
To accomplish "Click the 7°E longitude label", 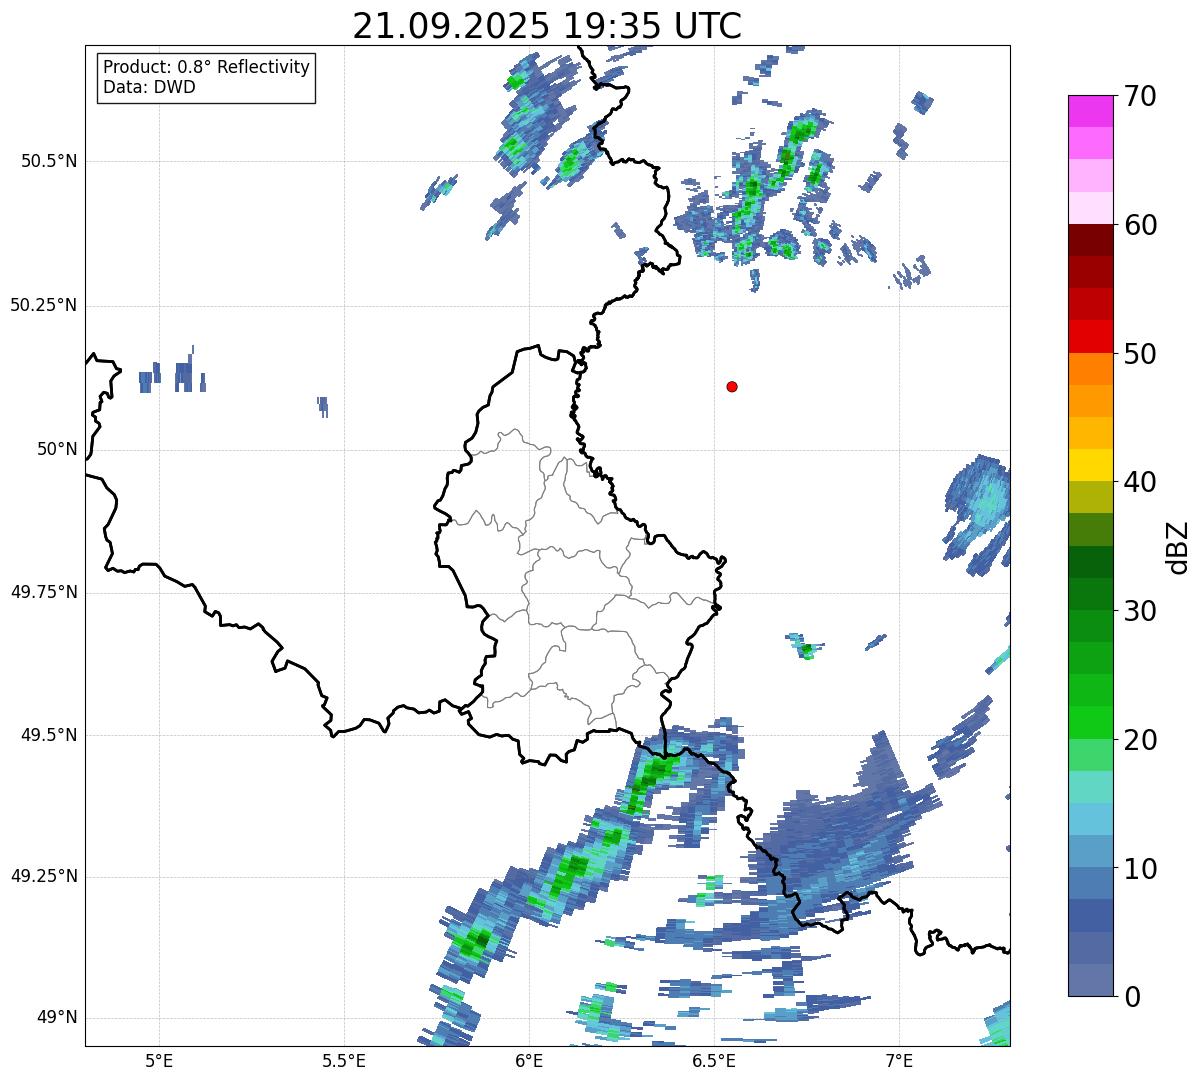I will [899, 1060].
